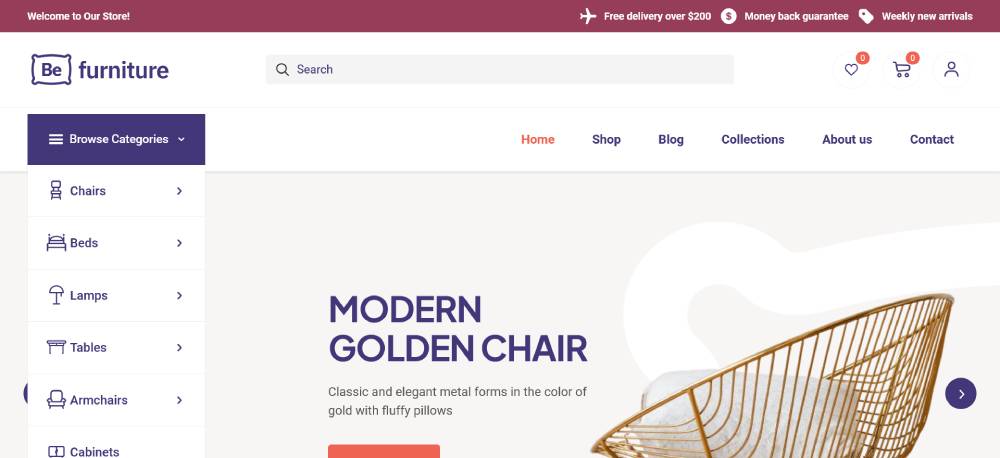The width and height of the screenshot is (1000, 458).
Task: Open the shopping cart icon
Action: [902, 70]
